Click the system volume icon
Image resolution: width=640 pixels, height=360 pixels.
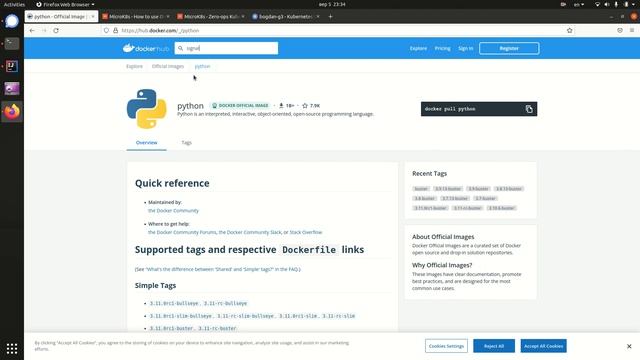click(607, 4)
